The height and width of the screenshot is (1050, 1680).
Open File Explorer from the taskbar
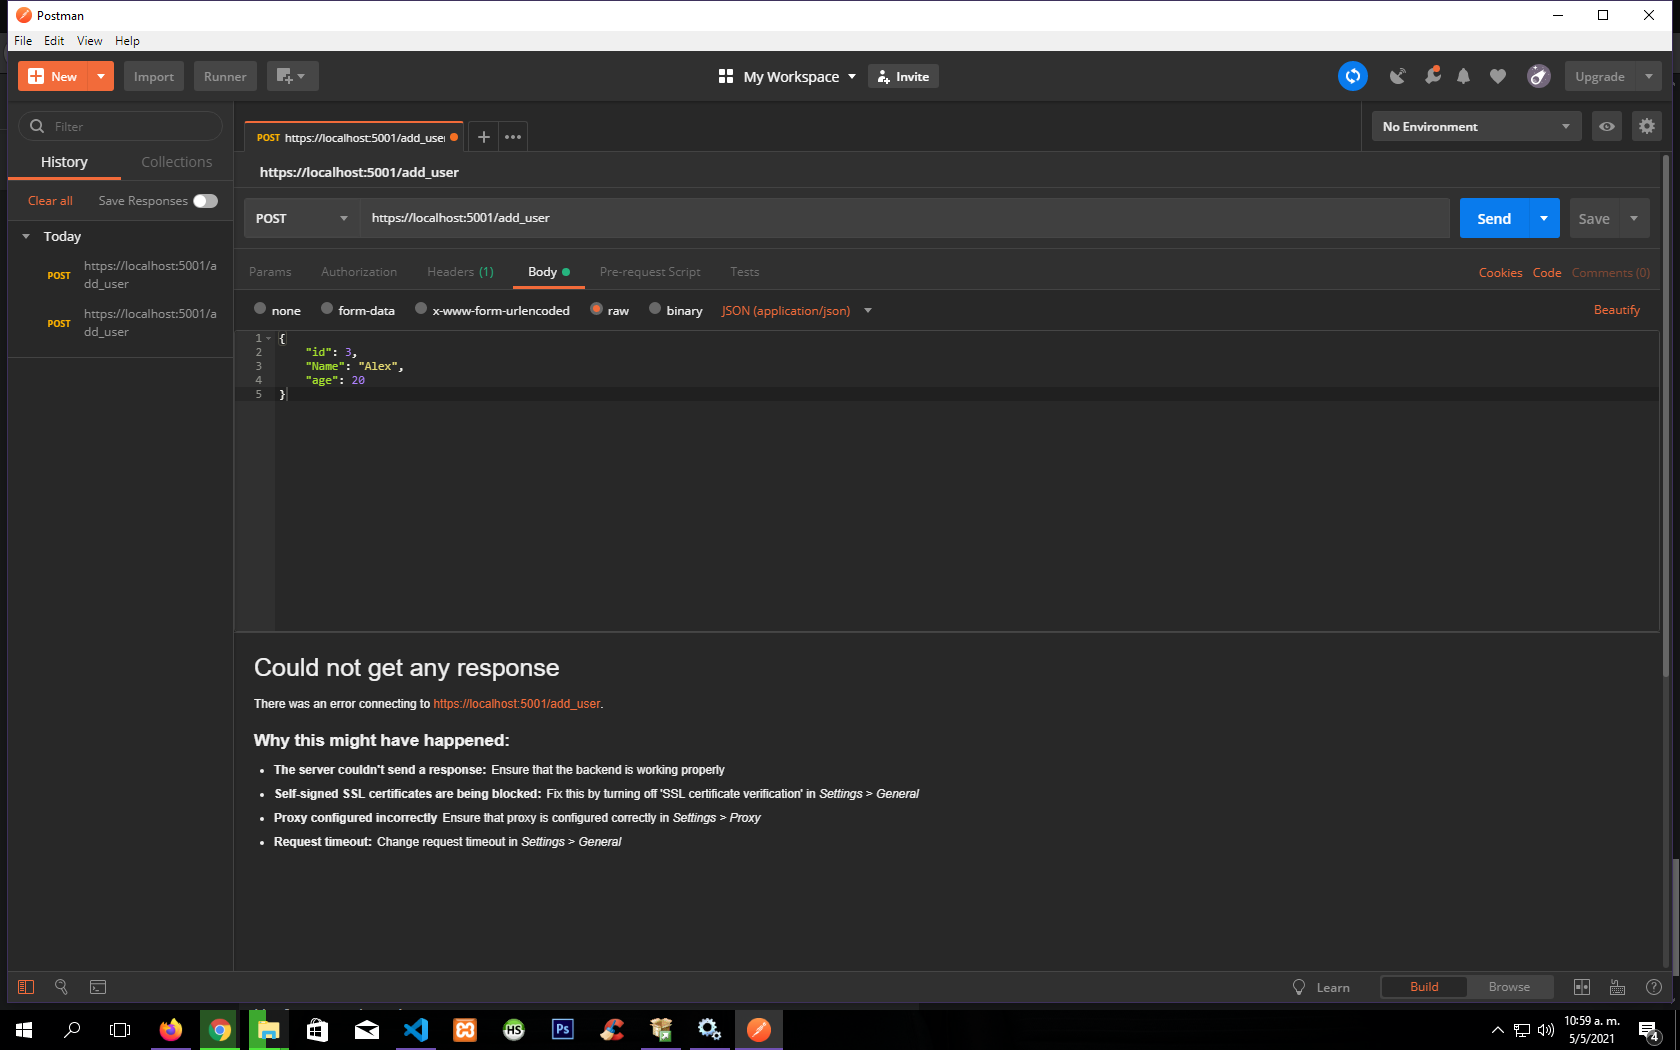tap(269, 1029)
